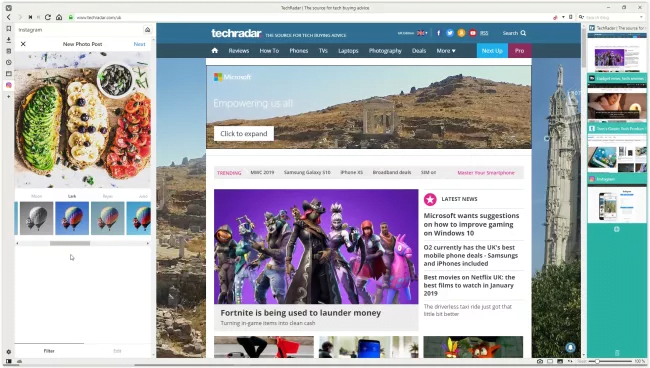
Task: Open the Window panel
Action: (x=9, y=73)
